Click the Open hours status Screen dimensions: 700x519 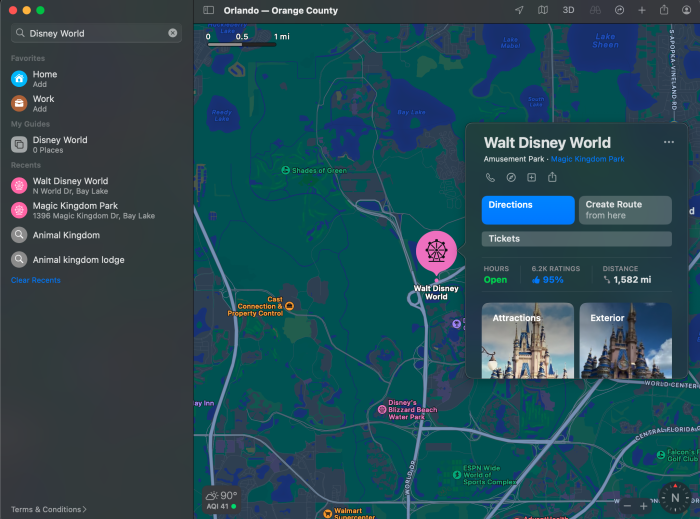[x=496, y=280]
